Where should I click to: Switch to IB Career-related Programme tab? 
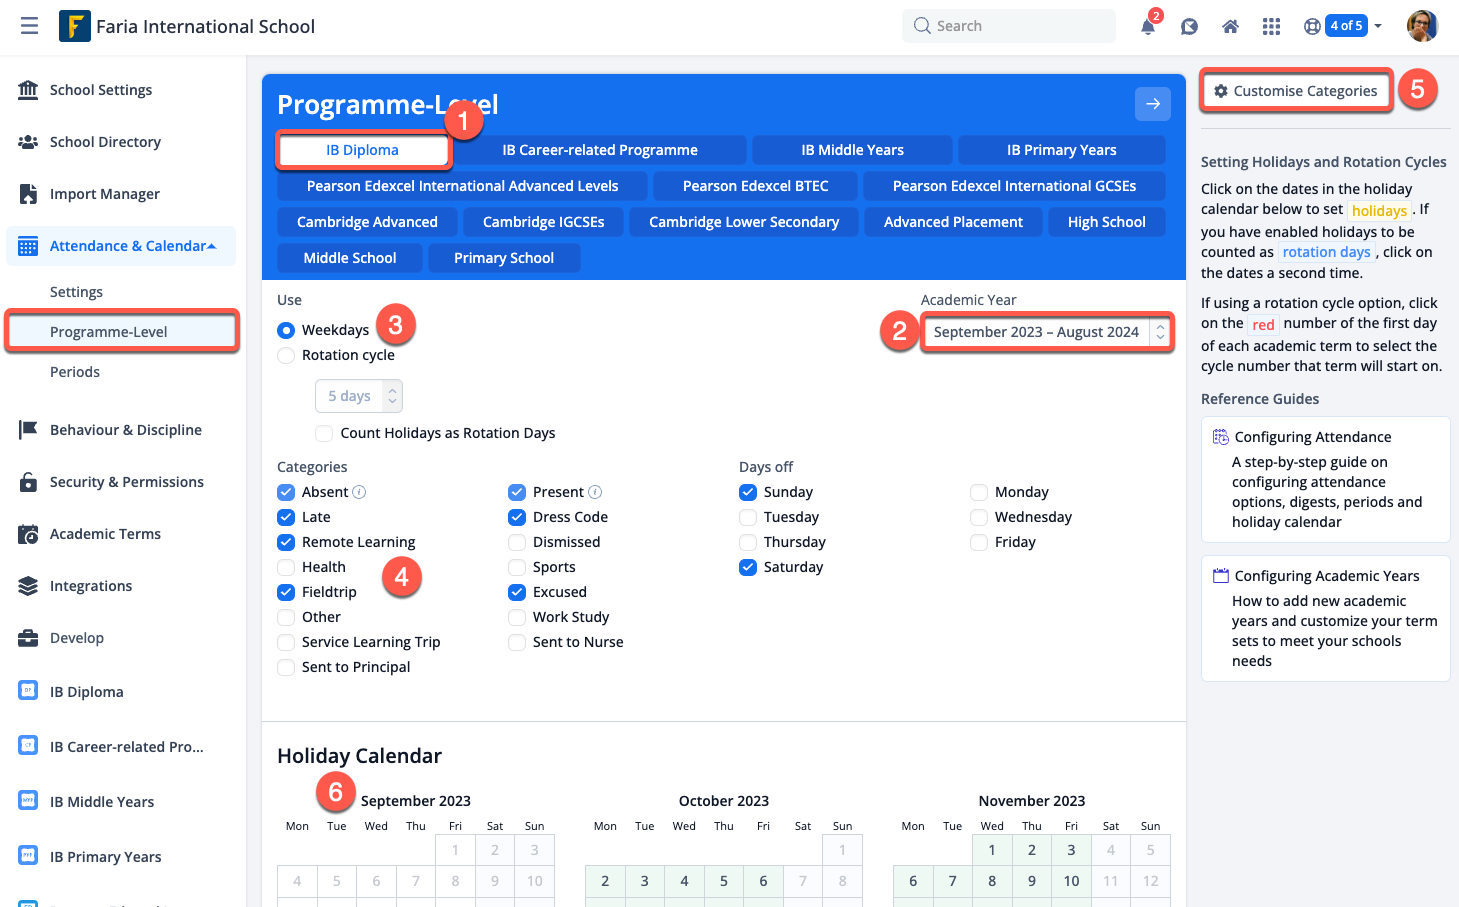[x=600, y=150]
